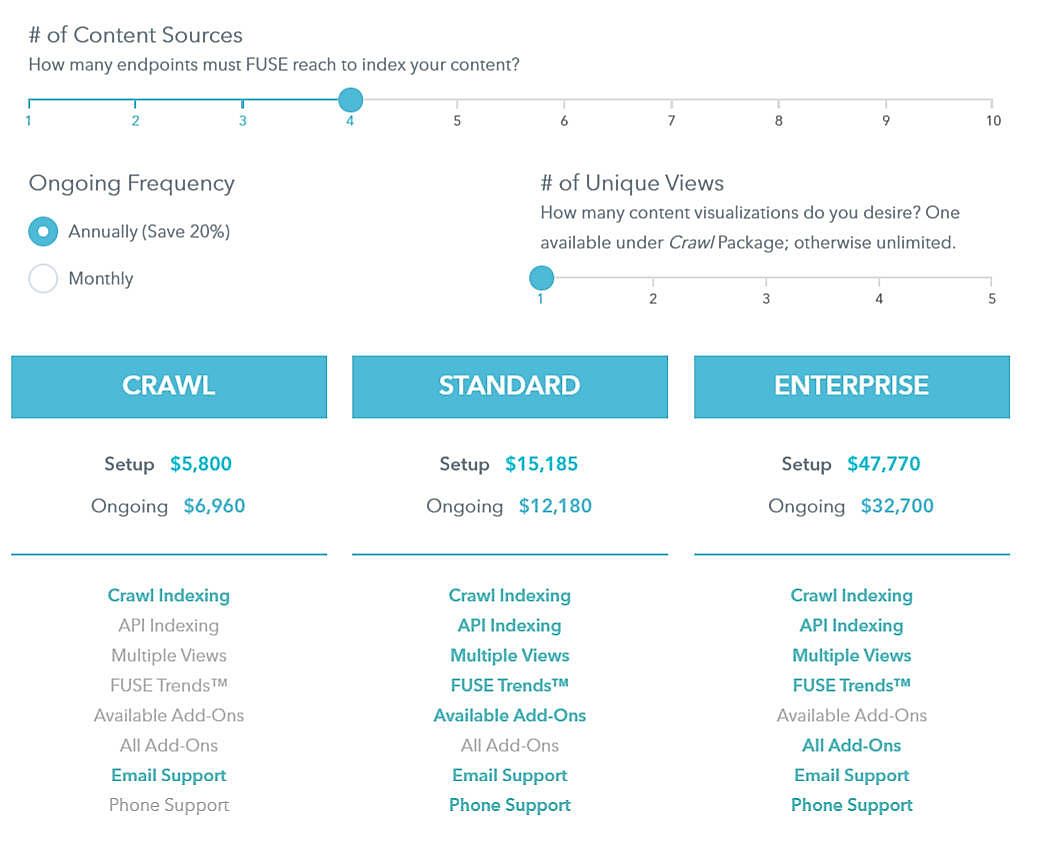Select FUSE Trends link in STANDARD column

(510, 685)
